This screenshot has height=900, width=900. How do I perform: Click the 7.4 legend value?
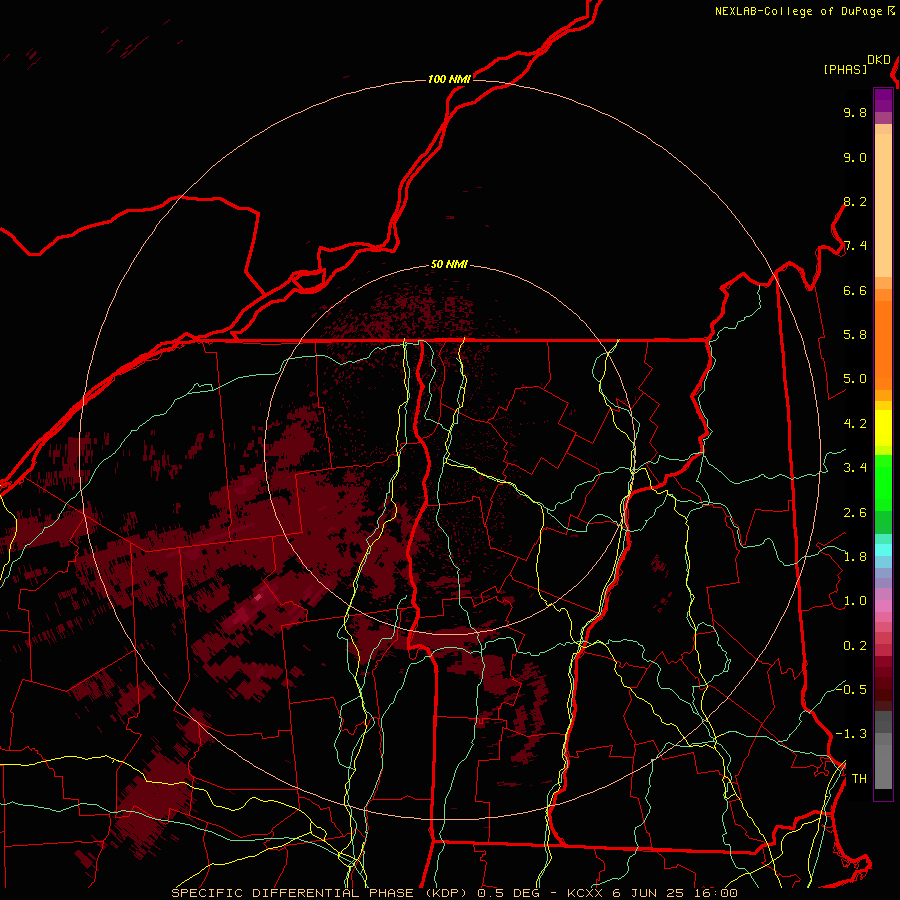tap(855, 246)
